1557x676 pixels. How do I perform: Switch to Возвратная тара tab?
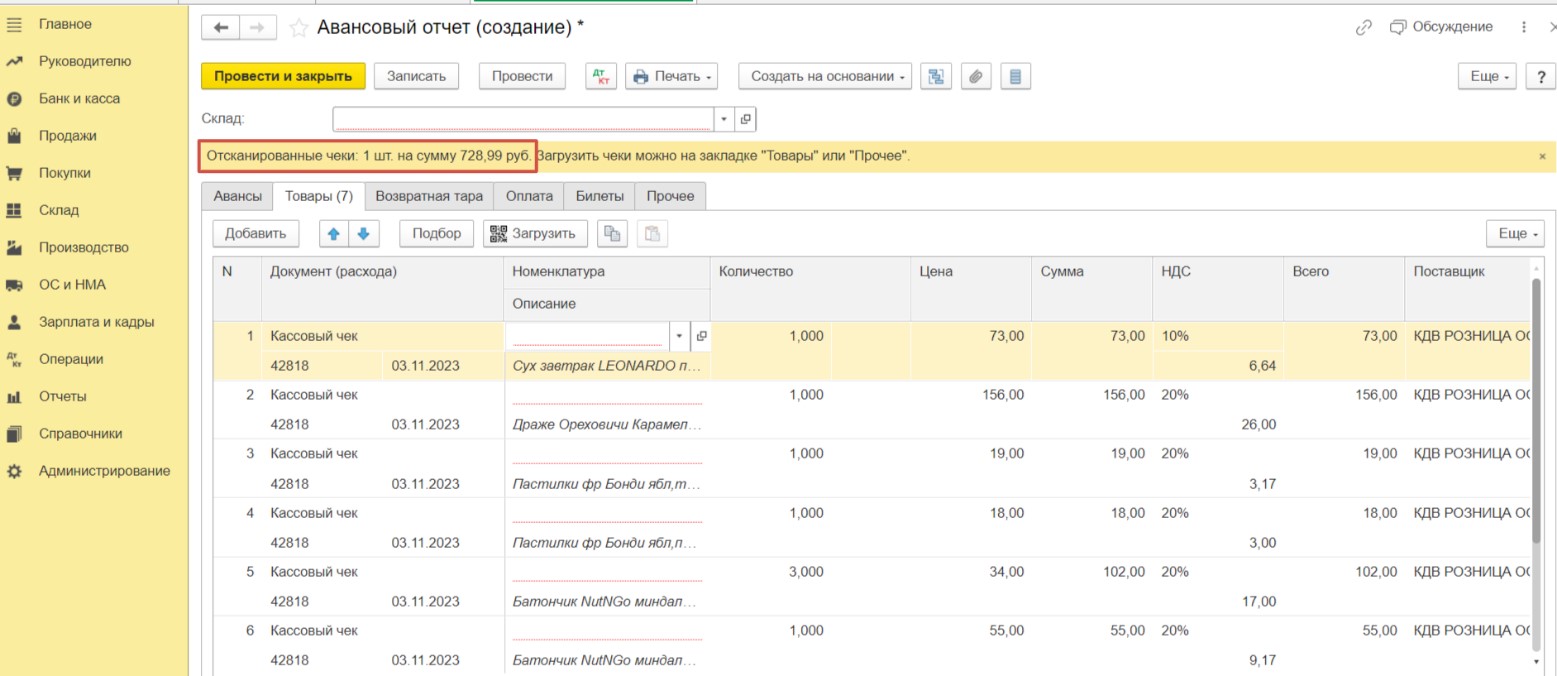[429, 196]
